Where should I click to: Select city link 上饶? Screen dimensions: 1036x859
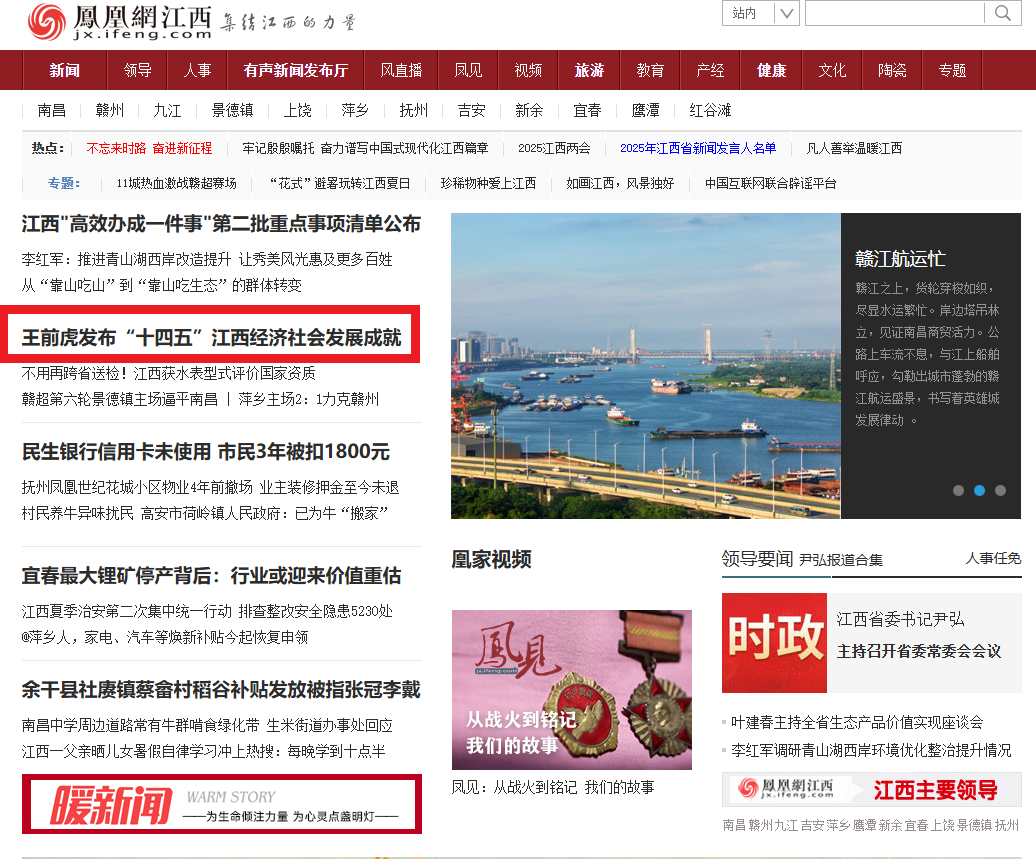click(x=297, y=110)
